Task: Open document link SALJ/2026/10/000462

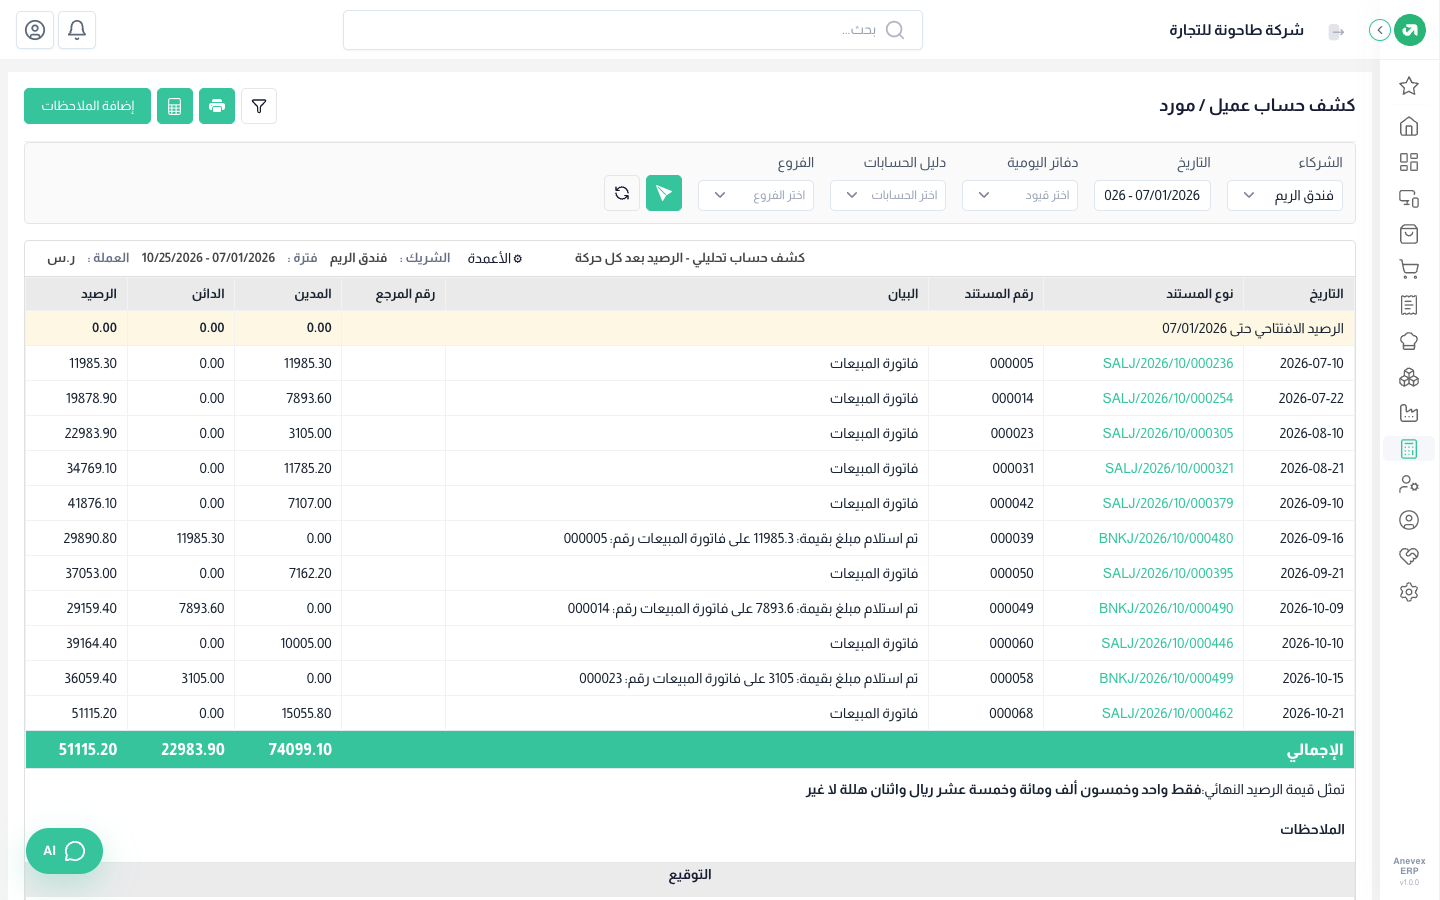Action: [1167, 713]
